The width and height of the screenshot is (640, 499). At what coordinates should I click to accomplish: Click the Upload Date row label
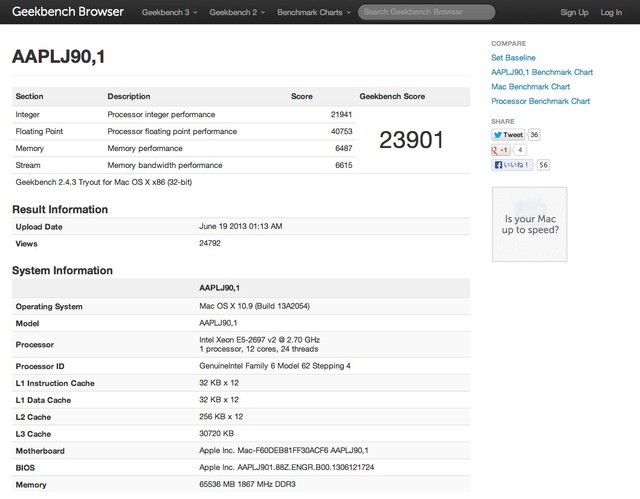[39, 227]
